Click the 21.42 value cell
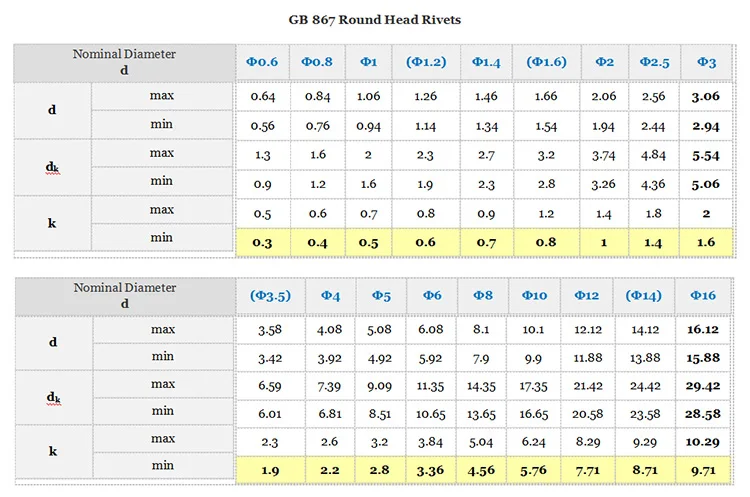 (x=586, y=385)
